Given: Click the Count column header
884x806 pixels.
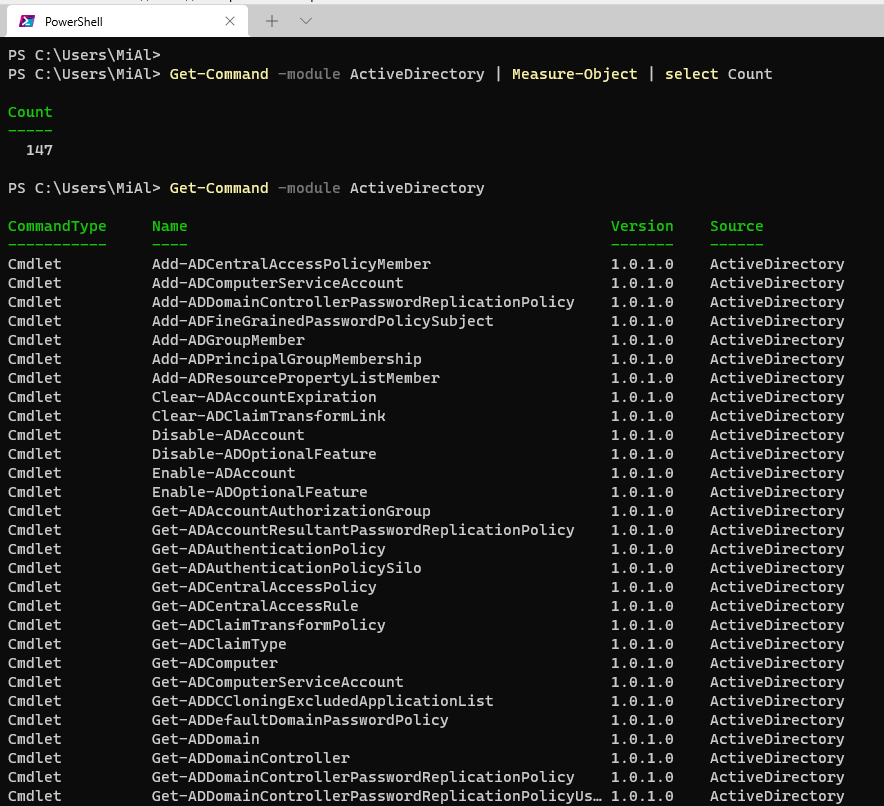Looking at the screenshot, I should pyautogui.click(x=30, y=112).
